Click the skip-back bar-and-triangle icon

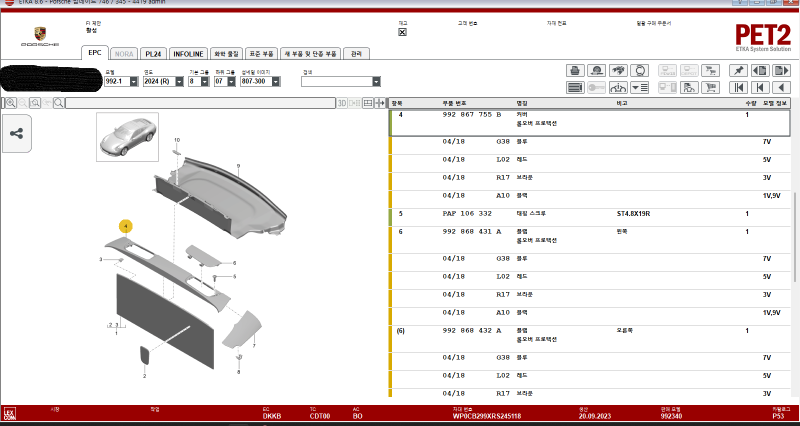(x=760, y=88)
